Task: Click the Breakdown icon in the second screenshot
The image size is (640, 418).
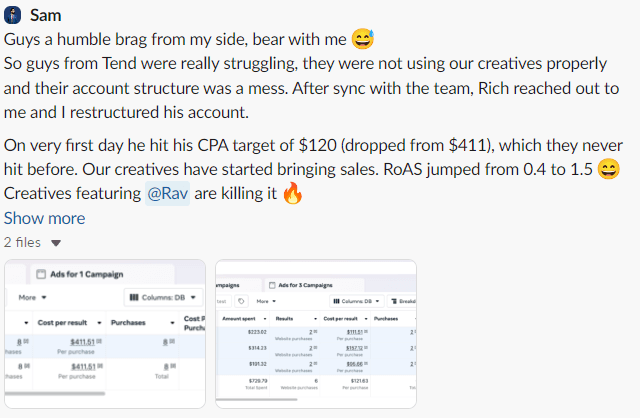Action: click(394, 301)
